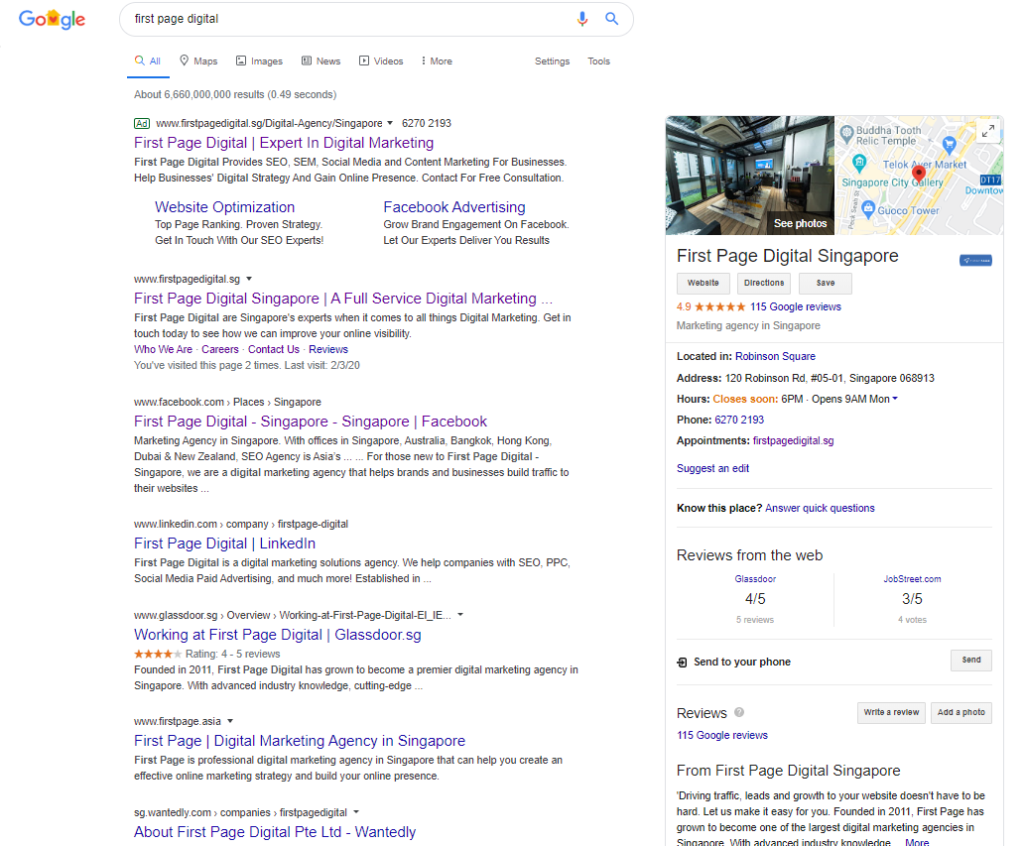Click the Google logo
The height and width of the screenshot is (846, 1024).
coord(52,19)
